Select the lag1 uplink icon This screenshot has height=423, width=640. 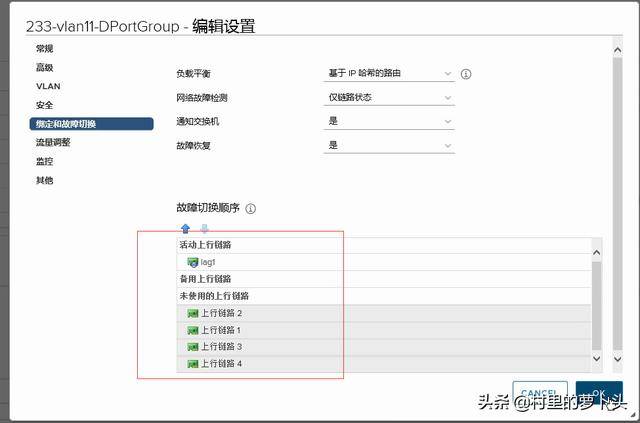click(x=192, y=262)
